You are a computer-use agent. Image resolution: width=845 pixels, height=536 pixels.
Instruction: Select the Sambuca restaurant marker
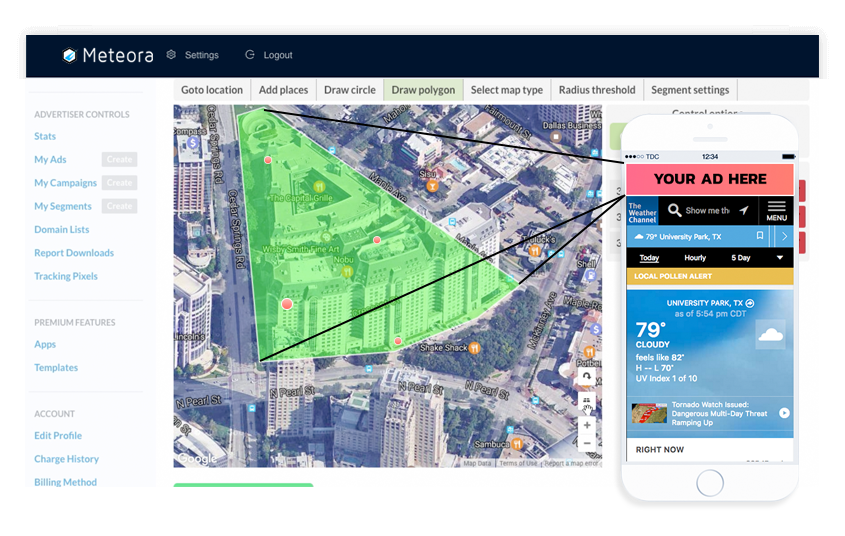click(517, 444)
